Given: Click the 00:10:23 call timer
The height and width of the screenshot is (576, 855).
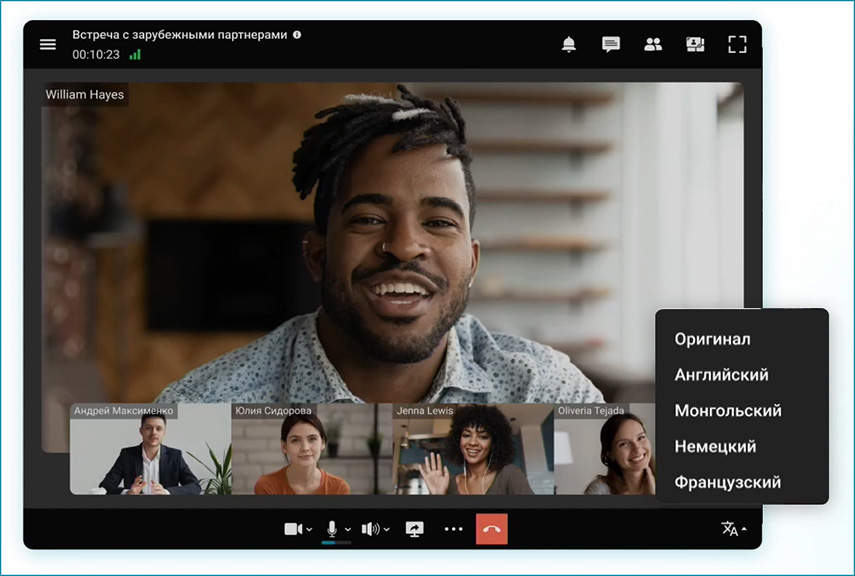Looking at the screenshot, I should [x=96, y=55].
